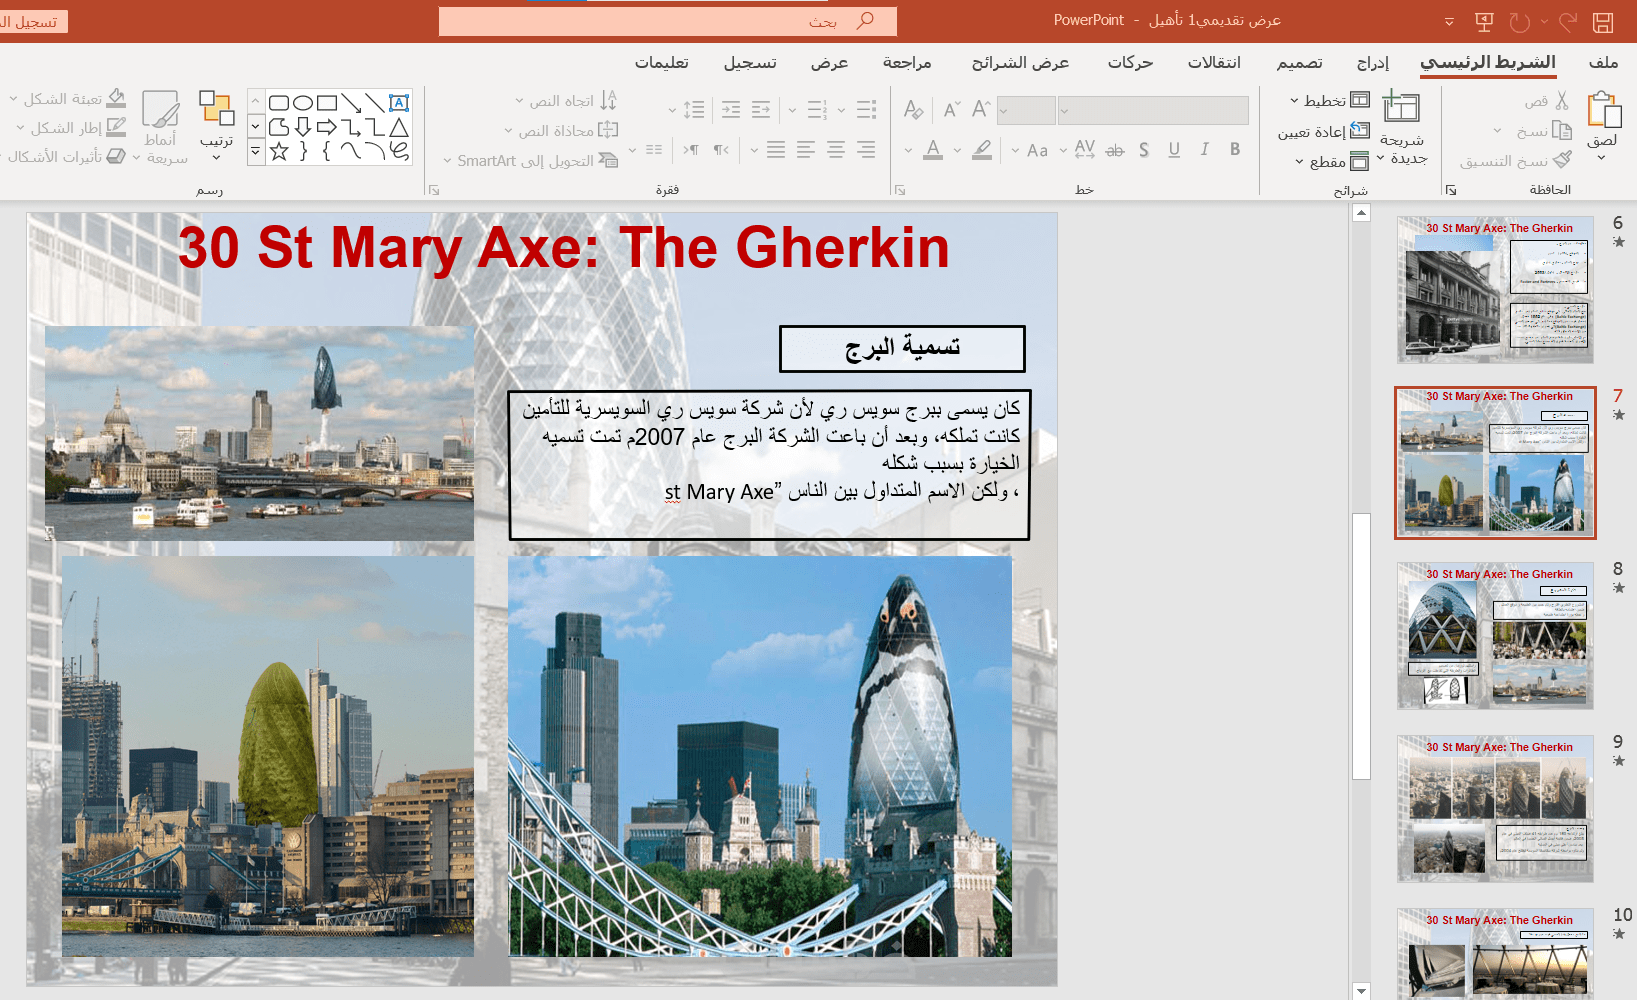Click the Reset slide (إعادة تعيين) button
This screenshot has height=1000, width=1637.
click(1324, 131)
